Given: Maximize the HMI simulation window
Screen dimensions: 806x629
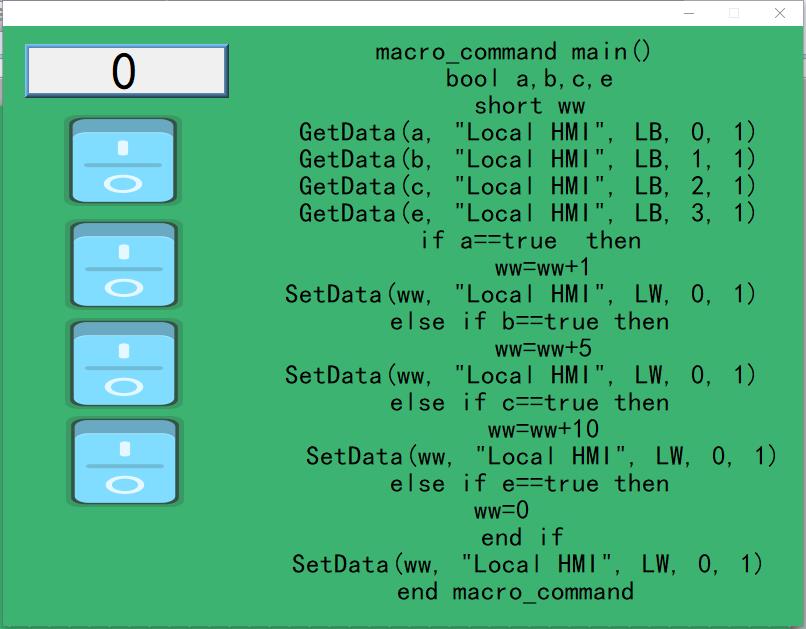Looking at the screenshot, I should pyautogui.click(x=734, y=13).
